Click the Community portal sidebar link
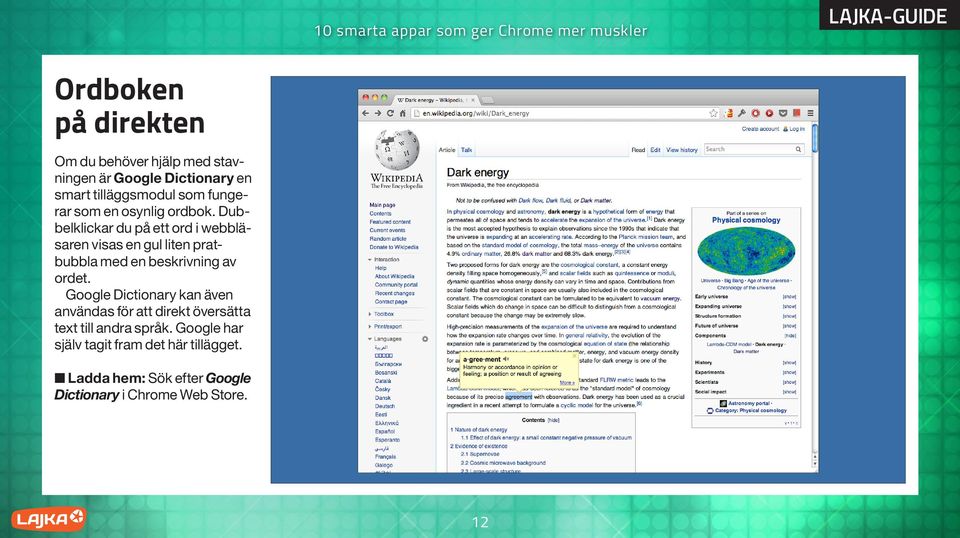This screenshot has height=538, width=960. (396, 285)
